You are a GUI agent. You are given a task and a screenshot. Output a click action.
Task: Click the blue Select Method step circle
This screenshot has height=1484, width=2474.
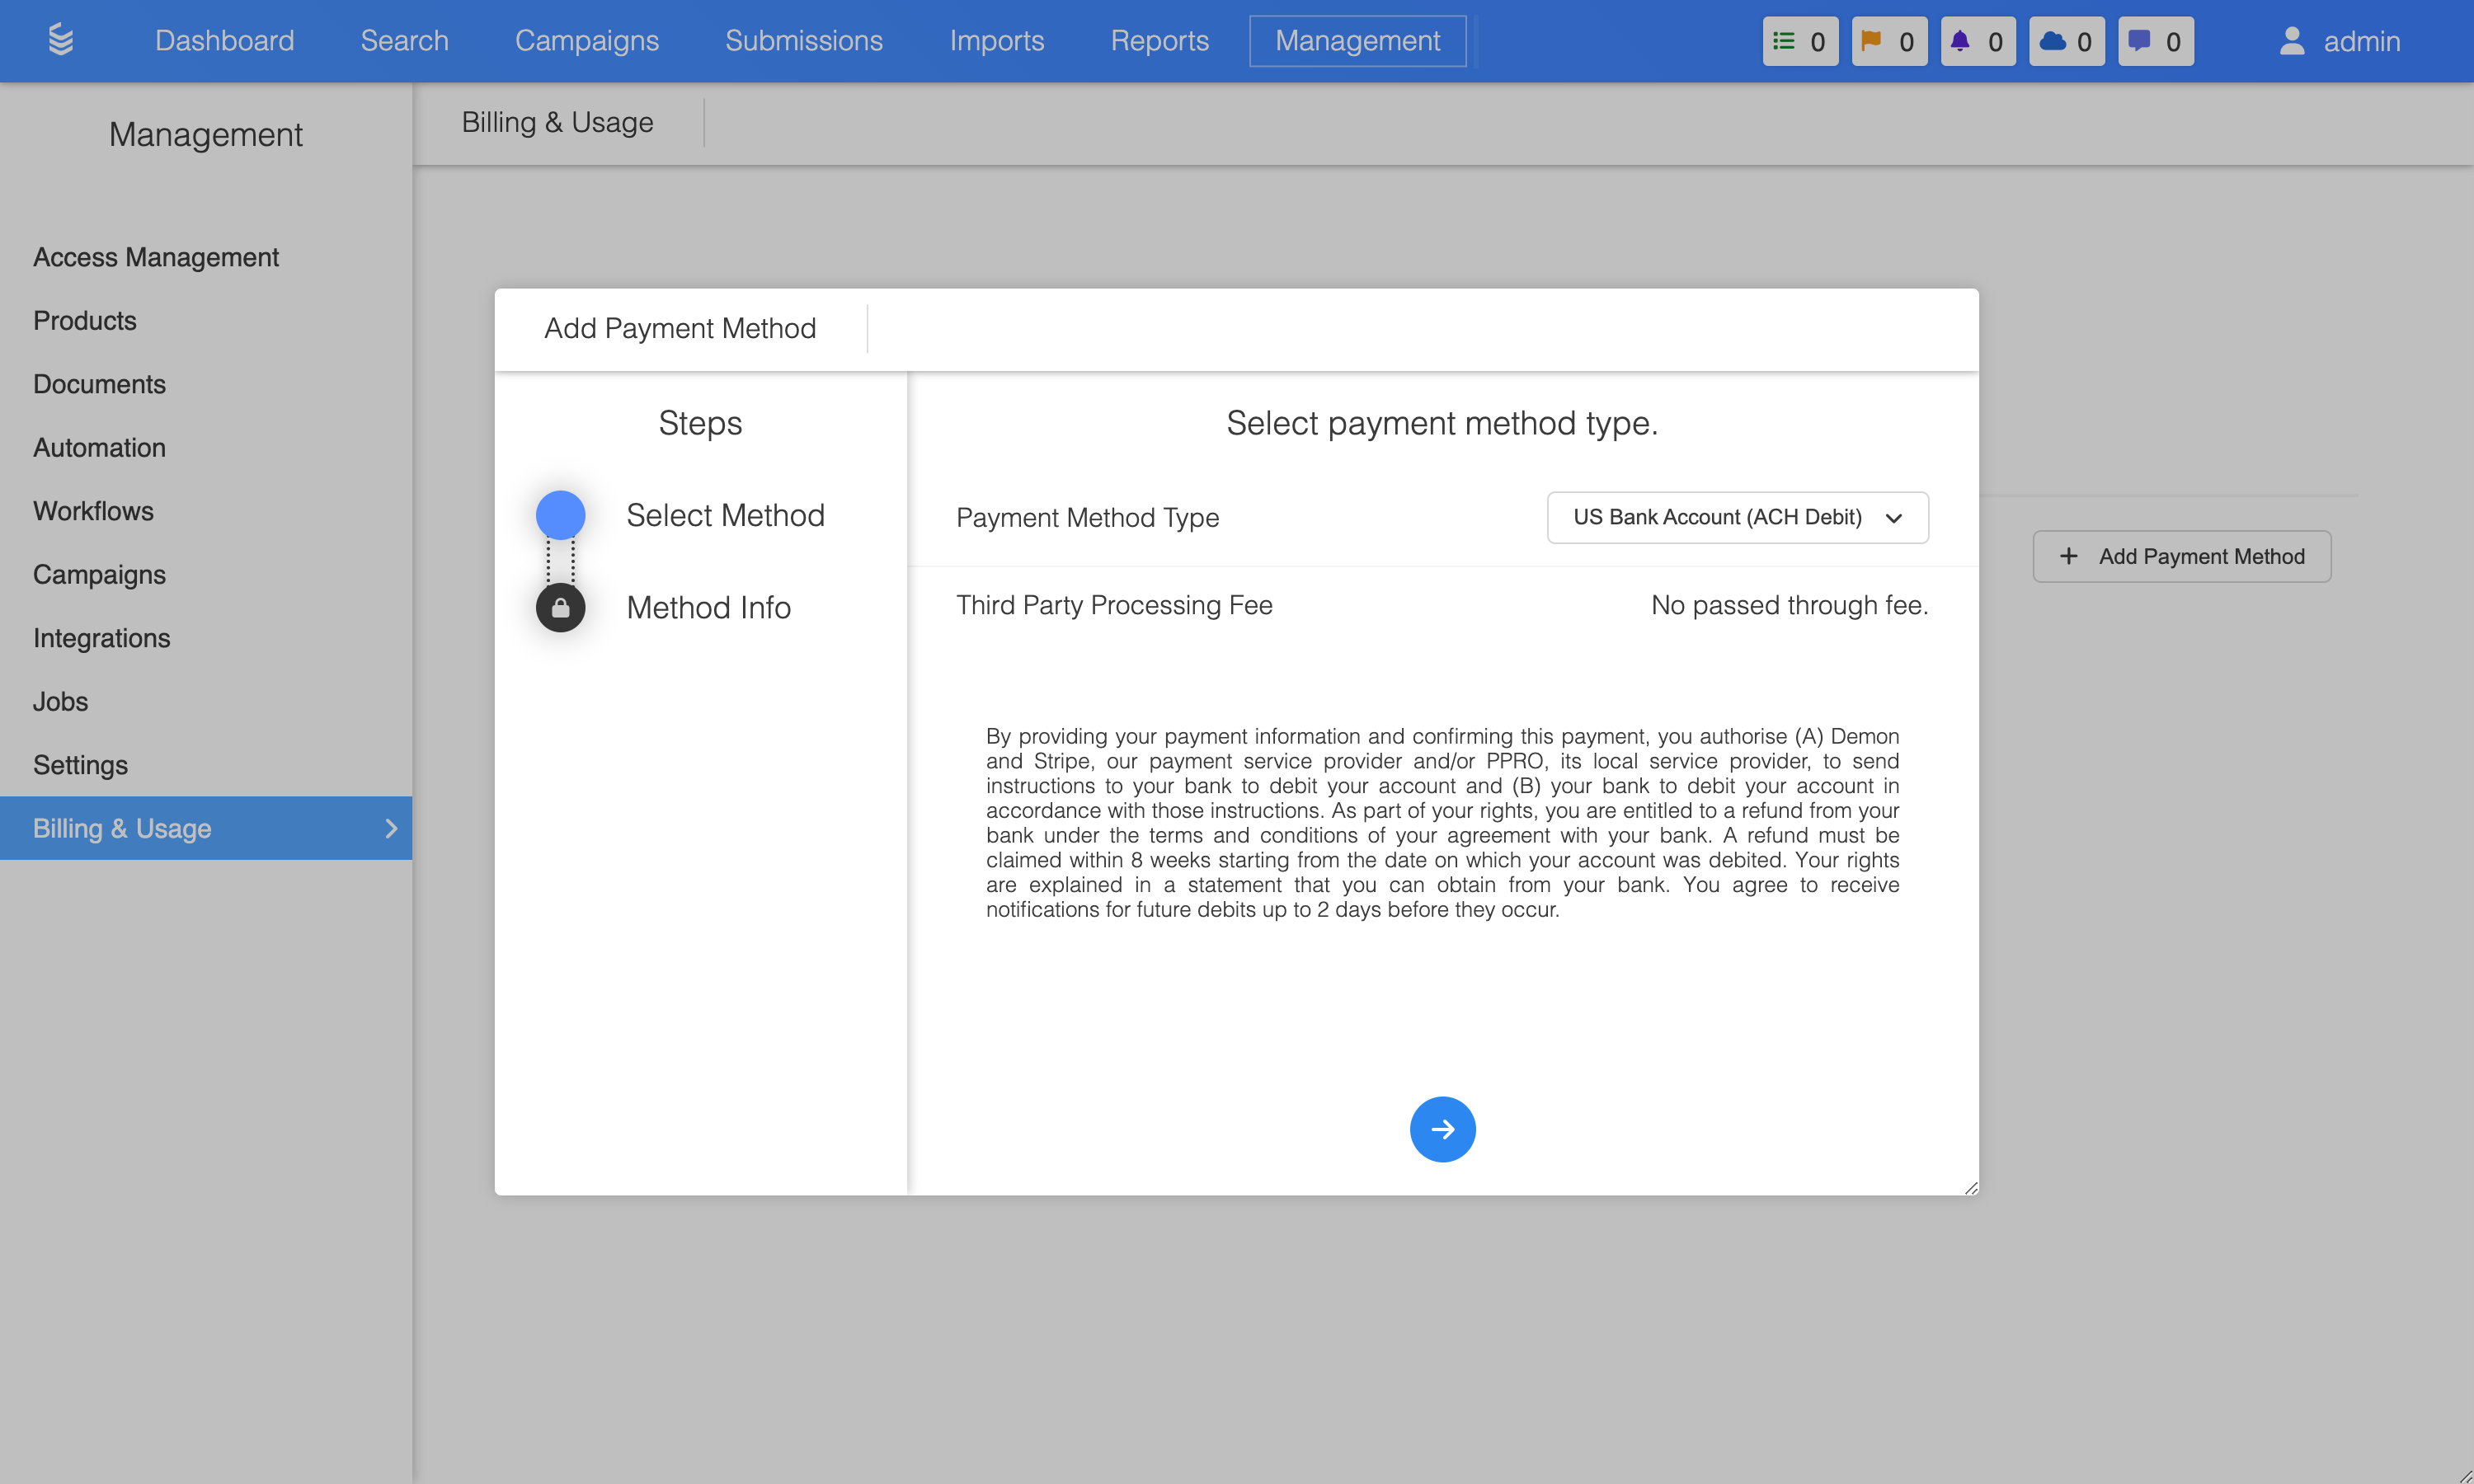[x=560, y=515]
